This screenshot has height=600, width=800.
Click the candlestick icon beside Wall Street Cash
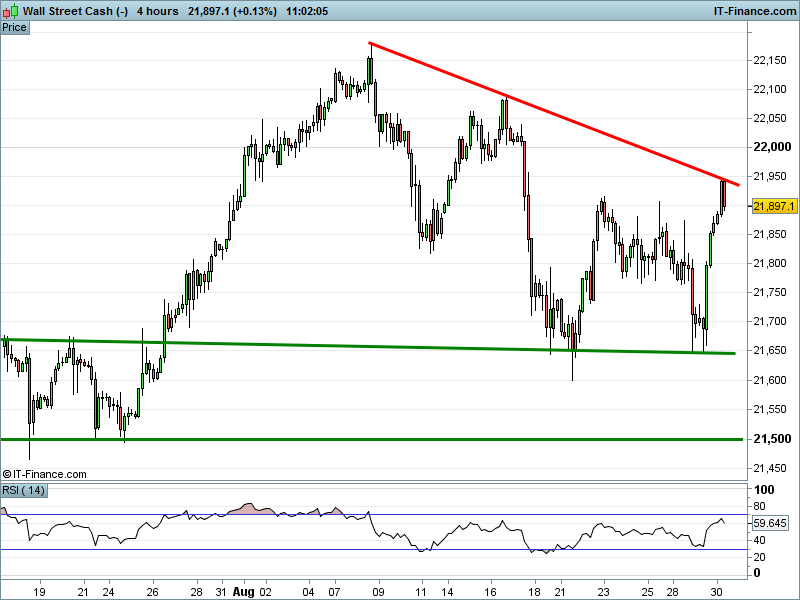click(x=11, y=11)
